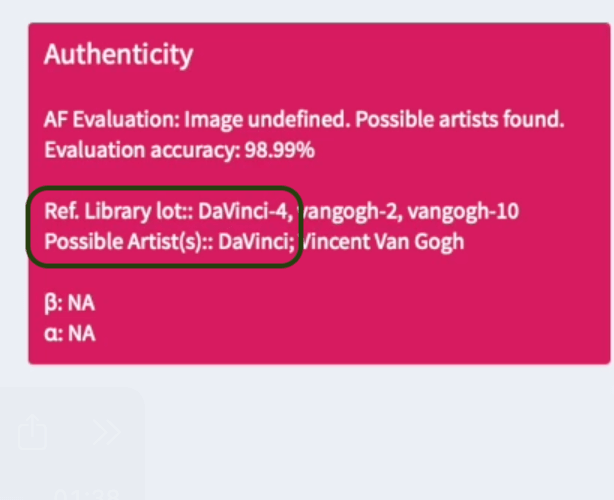Click the double chevron forward icon
This screenshot has height=500, width=614.
pyautogui.click(x=106, y=432)
